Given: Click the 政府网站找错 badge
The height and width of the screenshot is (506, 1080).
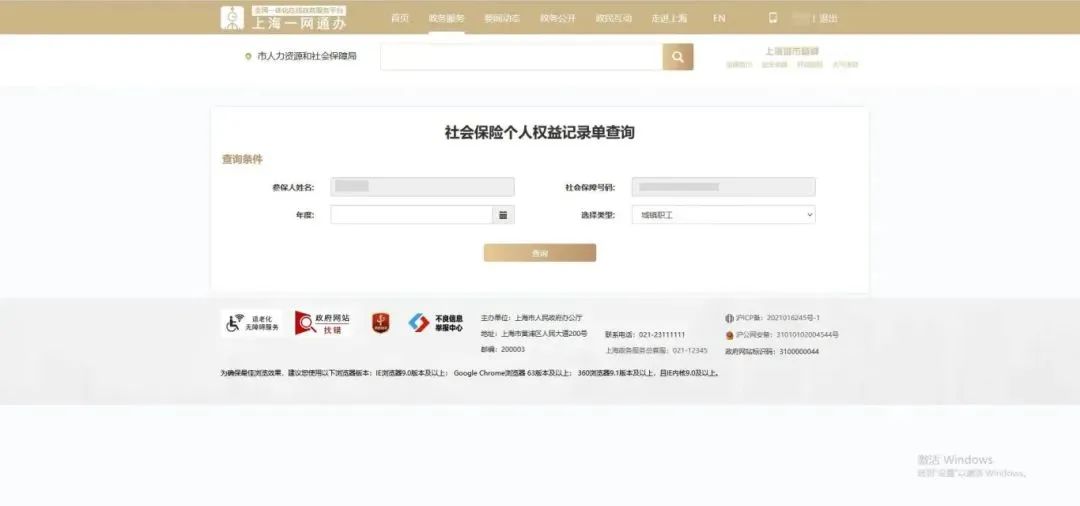Looking at the screenshot, I should pos(323,323).
